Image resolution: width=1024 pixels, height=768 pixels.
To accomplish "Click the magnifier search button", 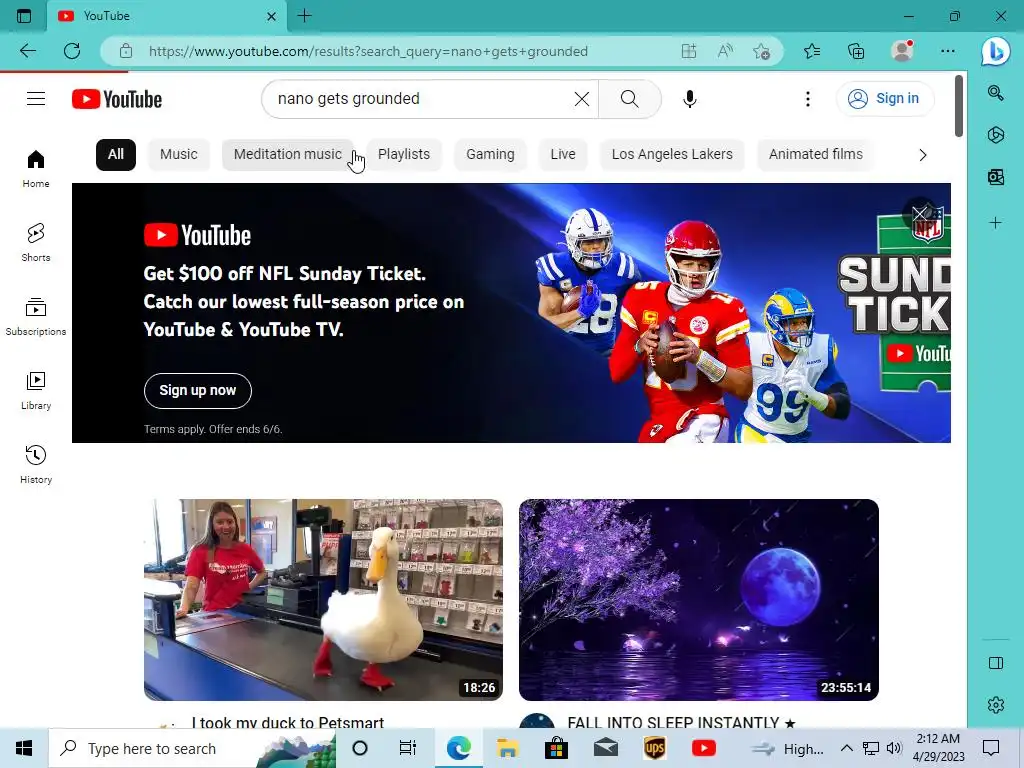I will pos(630,99).
